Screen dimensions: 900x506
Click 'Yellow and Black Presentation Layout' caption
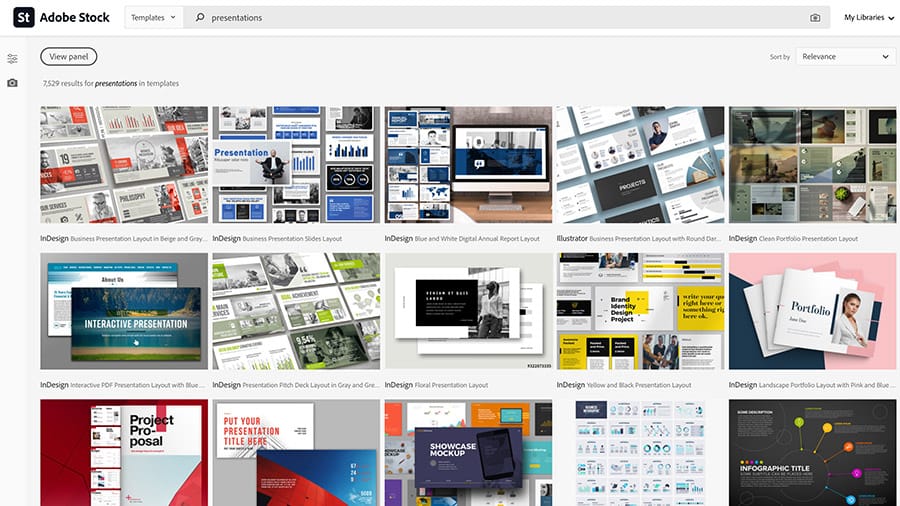[x=624, y=385]
